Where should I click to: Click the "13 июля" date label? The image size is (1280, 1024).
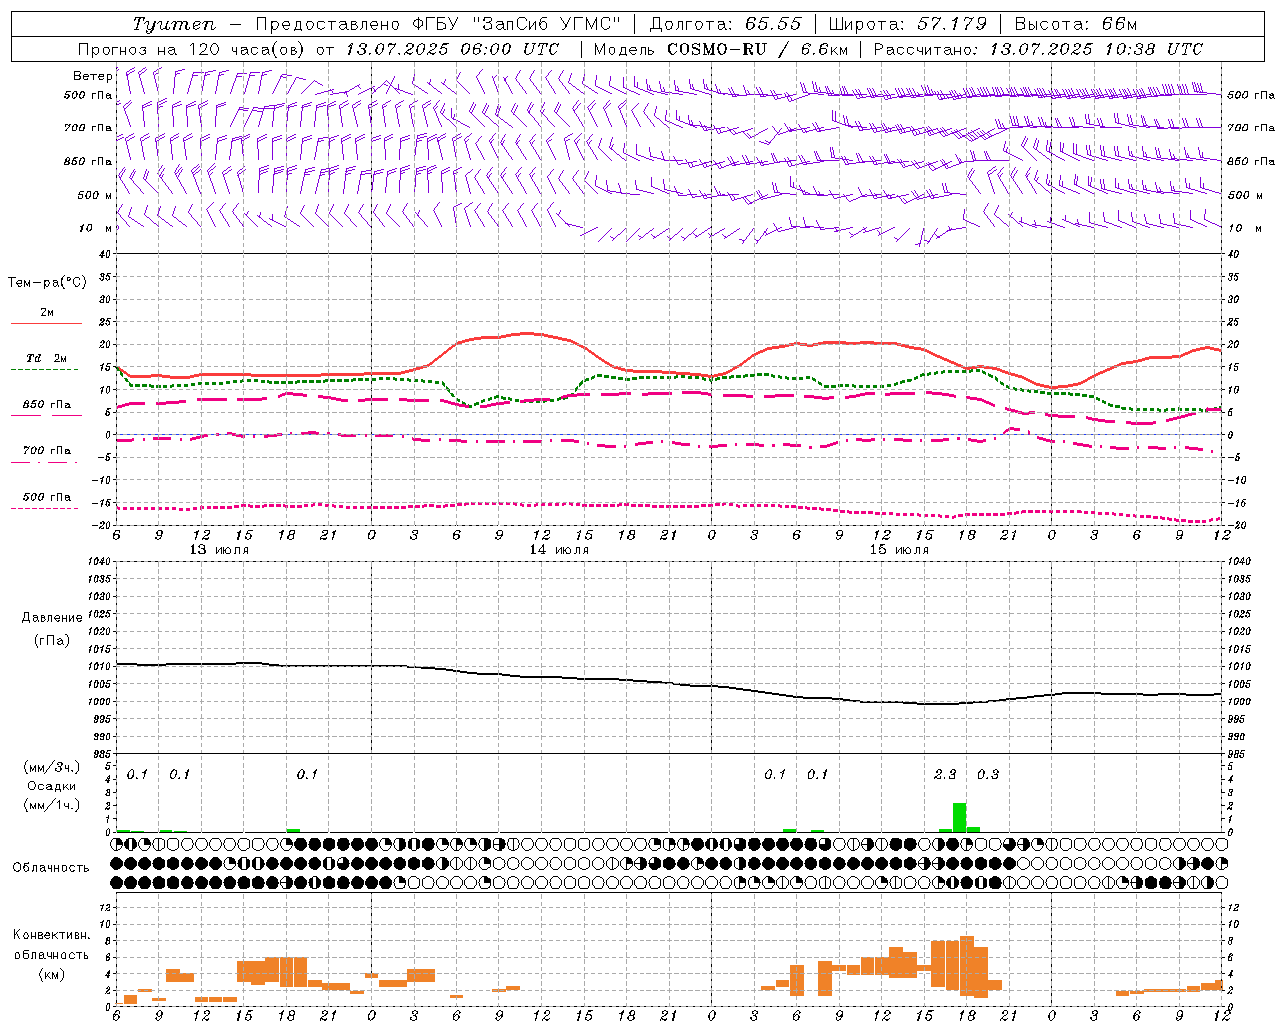(219, 550)
